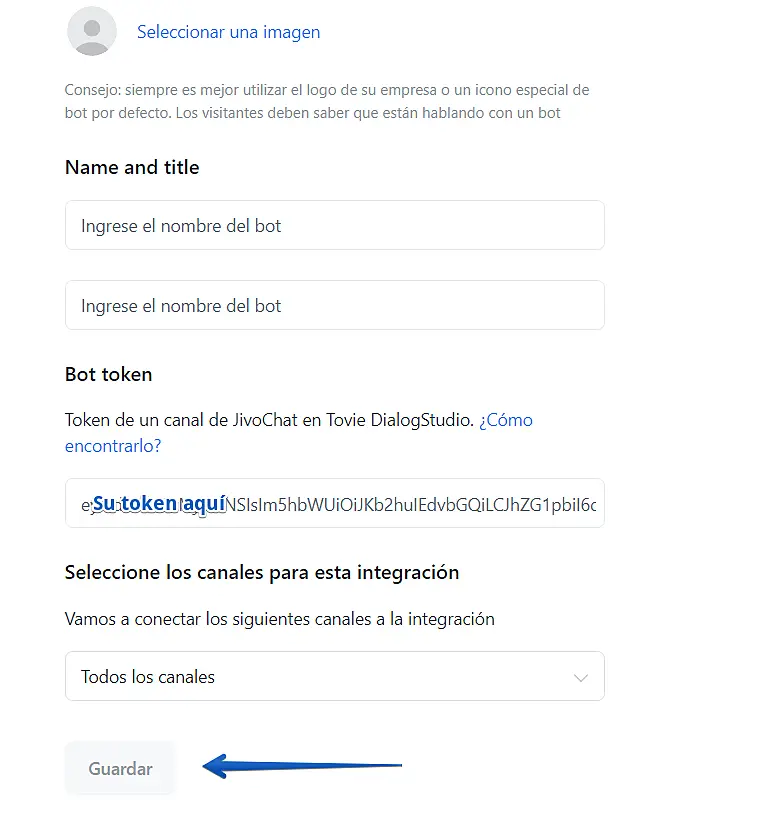The image size is (770, 823).
Task: Click the "Name and title" heading
Action: tap(132, 168)
